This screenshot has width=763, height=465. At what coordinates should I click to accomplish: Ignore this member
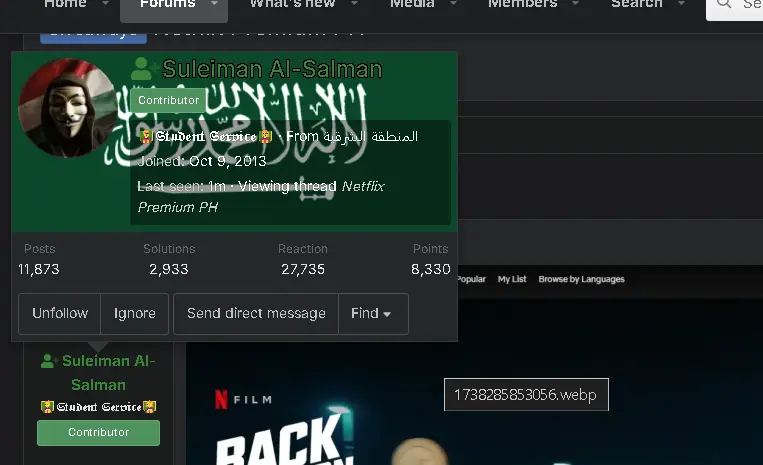coord(135,314)
